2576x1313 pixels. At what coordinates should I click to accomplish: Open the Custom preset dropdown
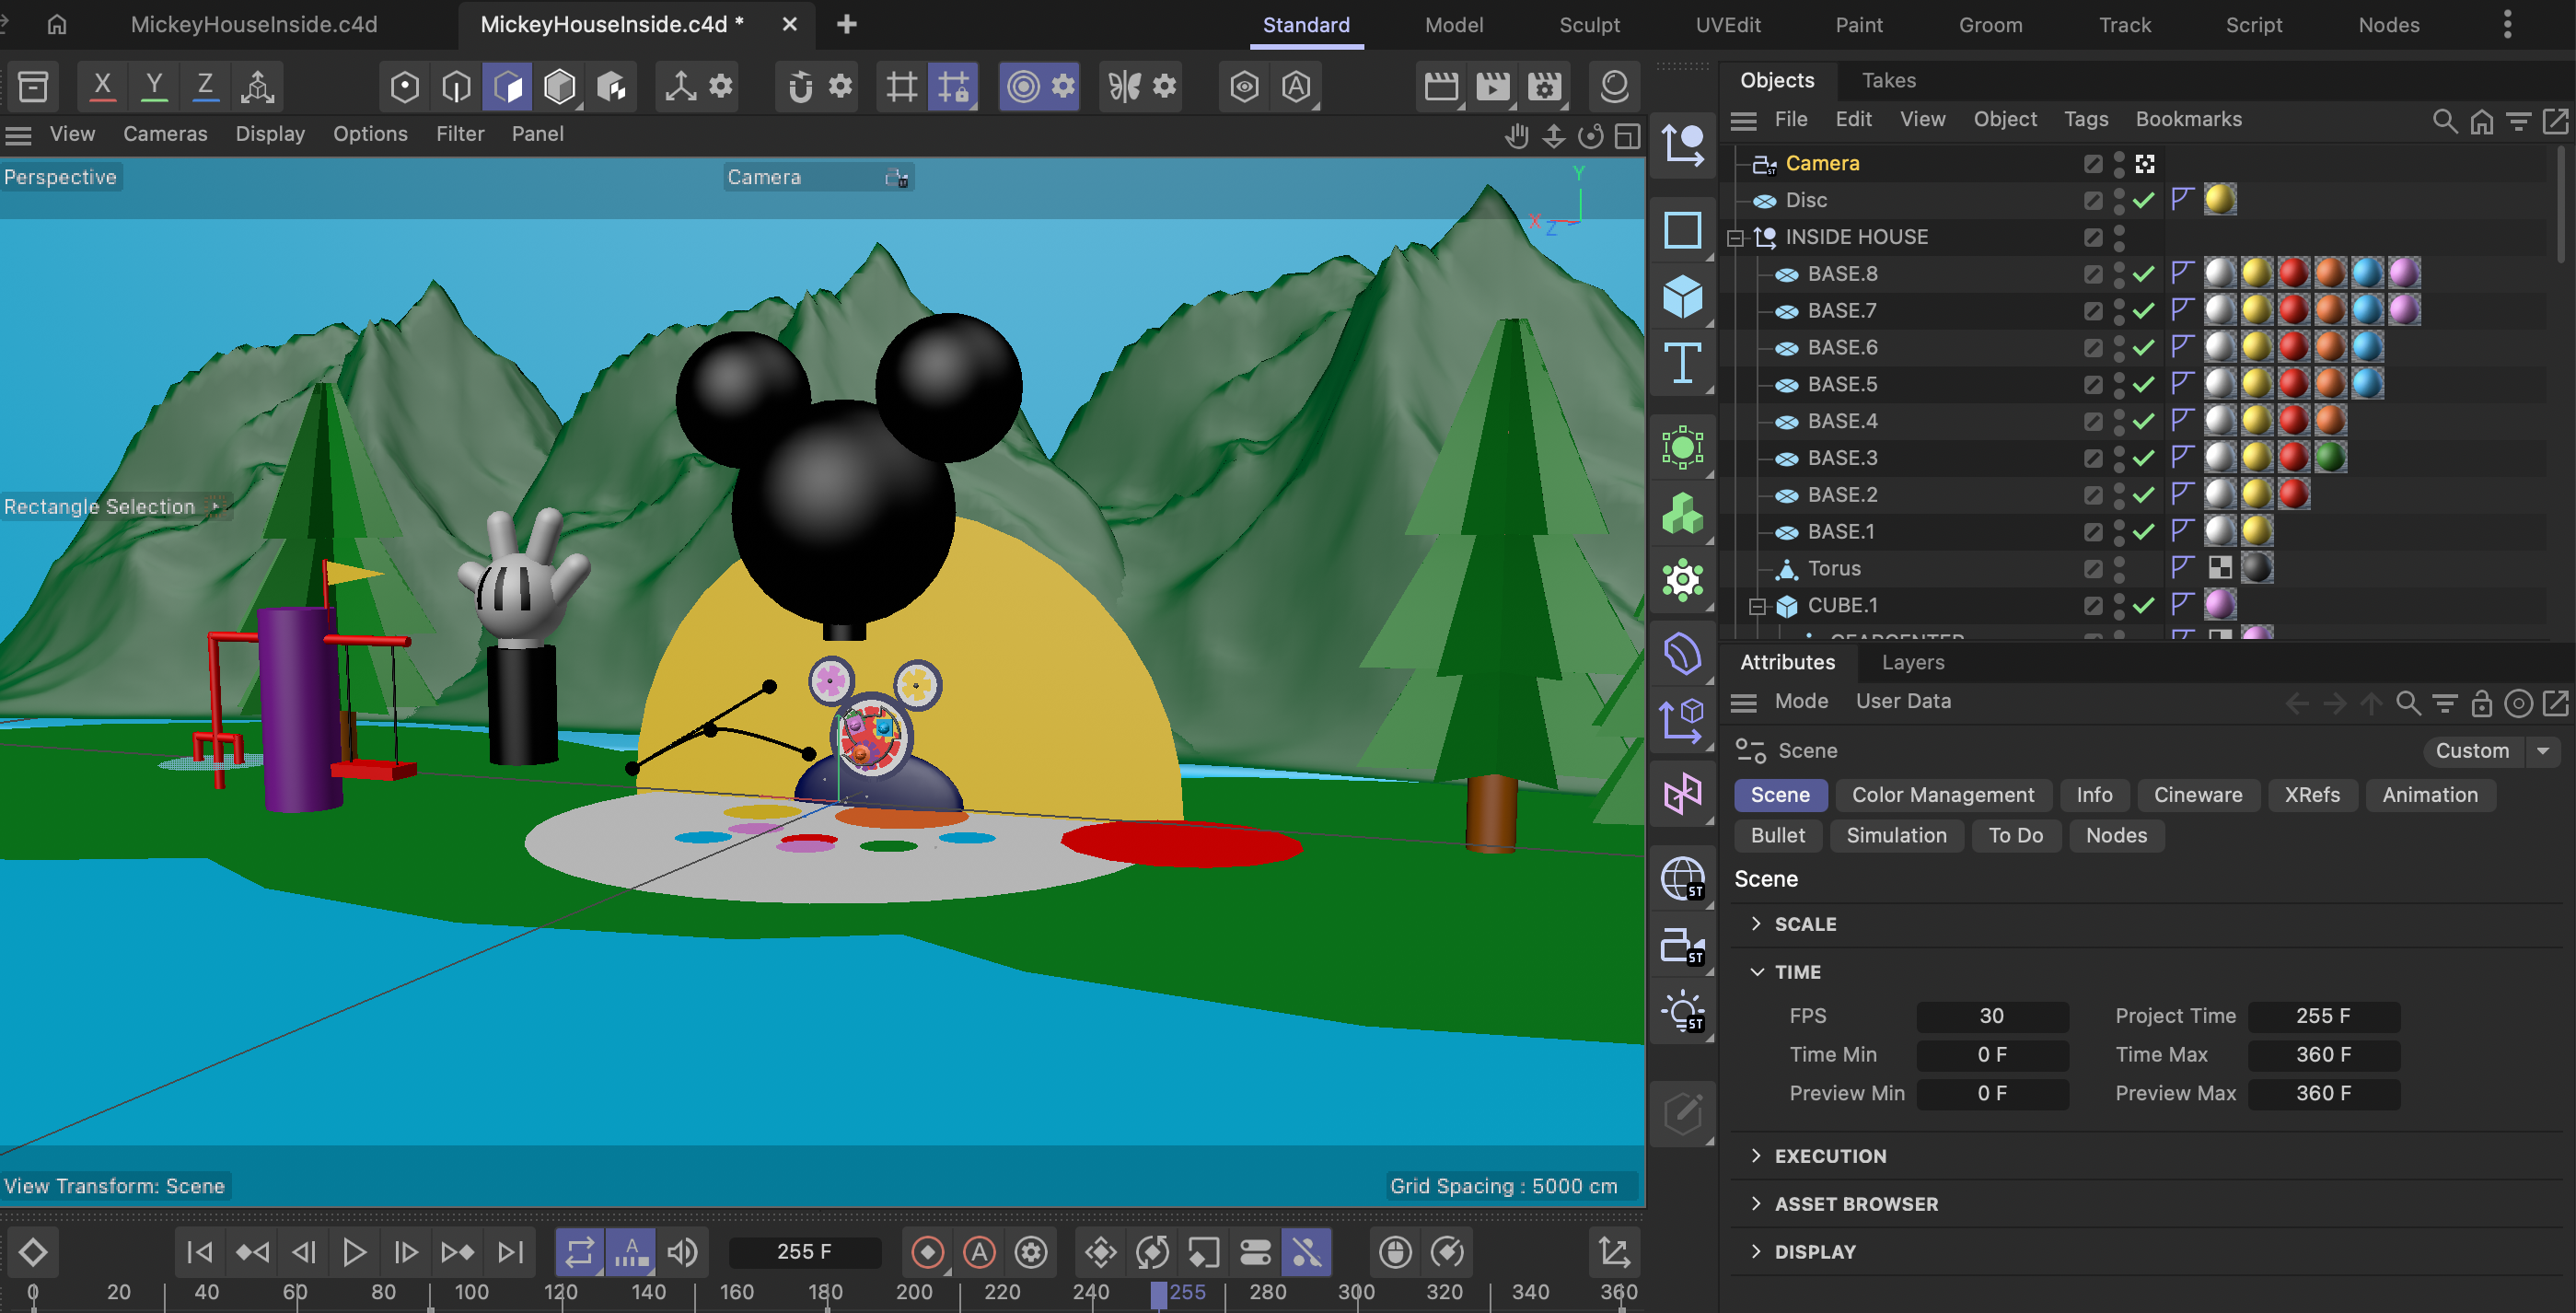coord(2545,750)
